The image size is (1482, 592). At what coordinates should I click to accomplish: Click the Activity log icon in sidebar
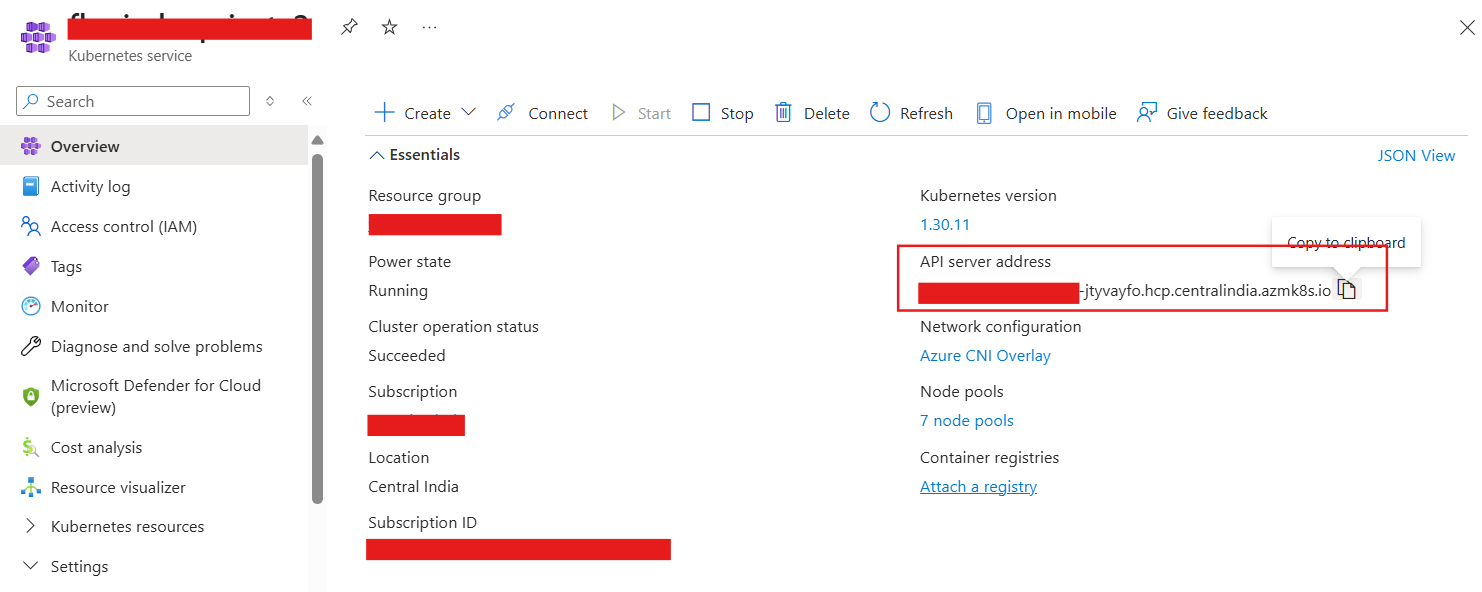(x=31, y=186)
